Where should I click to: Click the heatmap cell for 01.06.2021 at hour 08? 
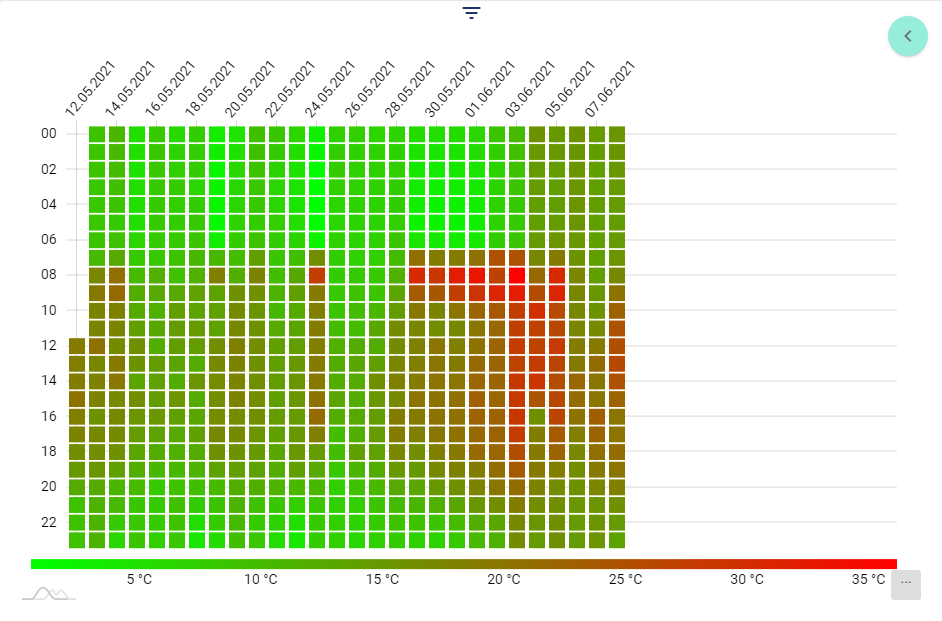click(x=477, y=275)
